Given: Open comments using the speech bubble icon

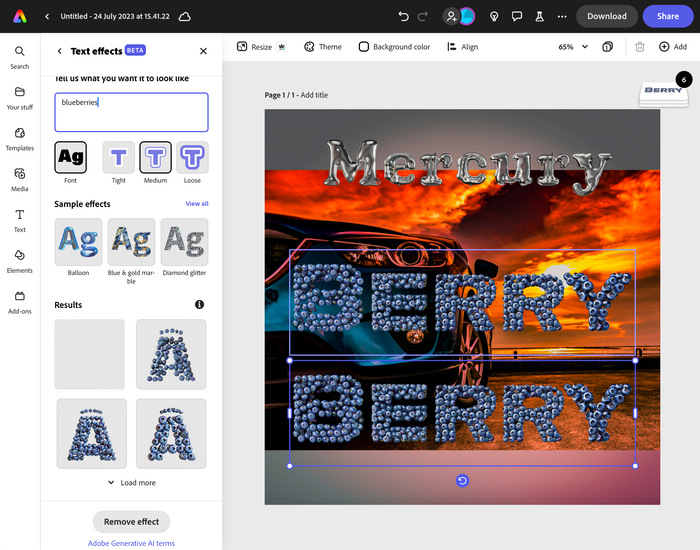Looking at the screenshot, I should click(x=517, y=16).
